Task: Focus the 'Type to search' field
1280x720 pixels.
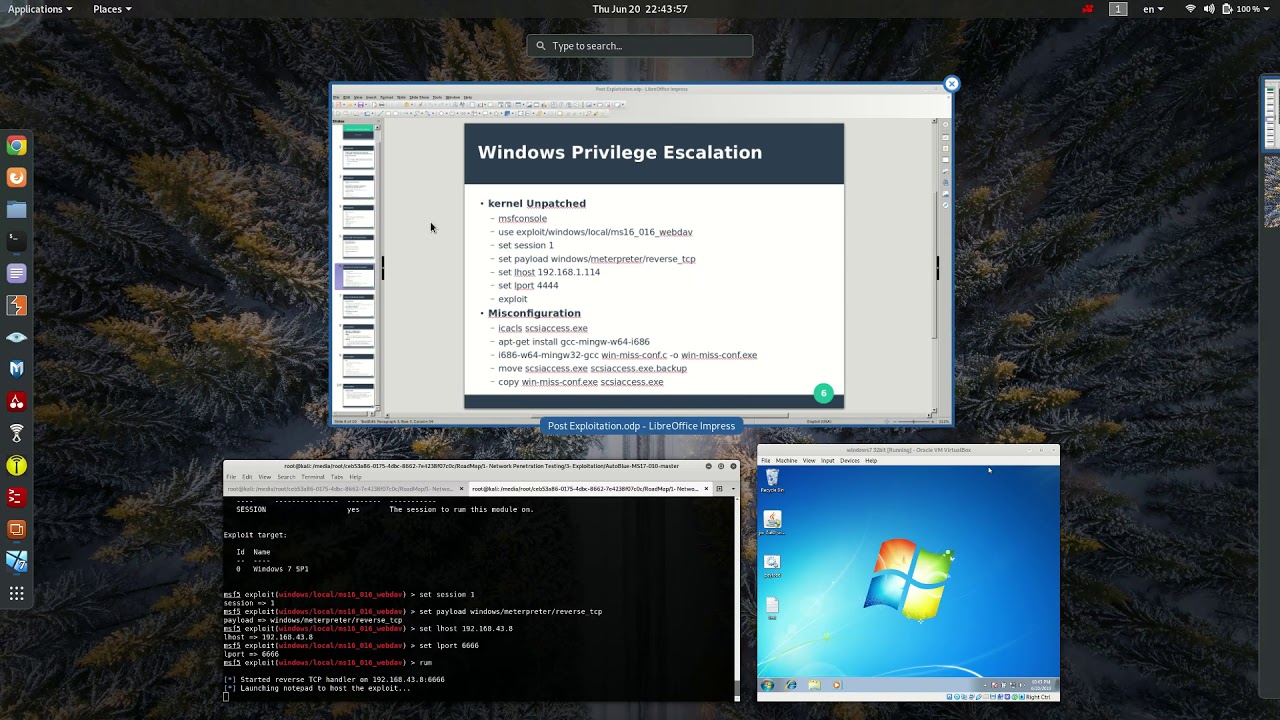Action: (x=640, y=46)
